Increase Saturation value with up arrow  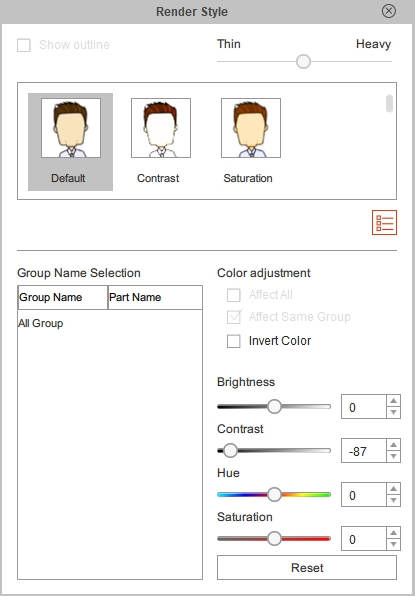tap(393, 533)
